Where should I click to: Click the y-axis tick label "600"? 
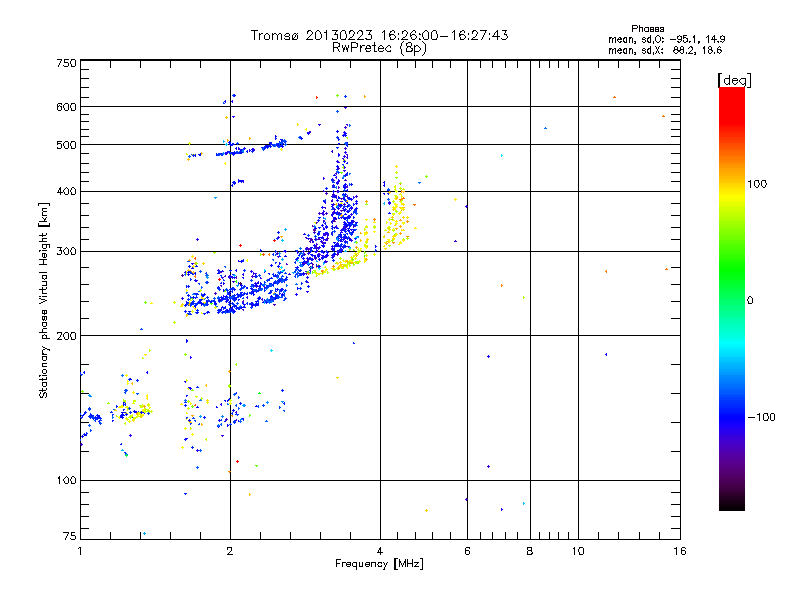[67, 107]
